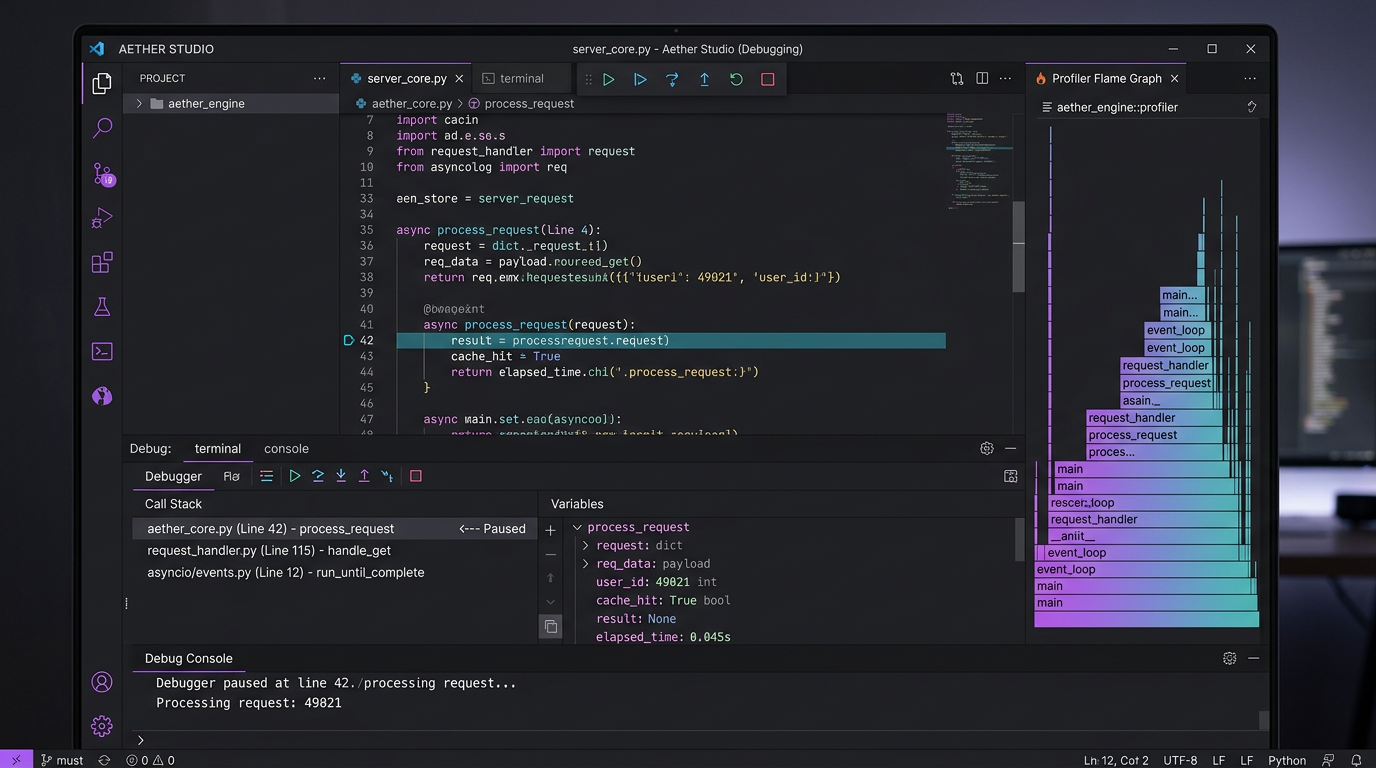Click the Search magnifier in the activity bar

[102, 128]
